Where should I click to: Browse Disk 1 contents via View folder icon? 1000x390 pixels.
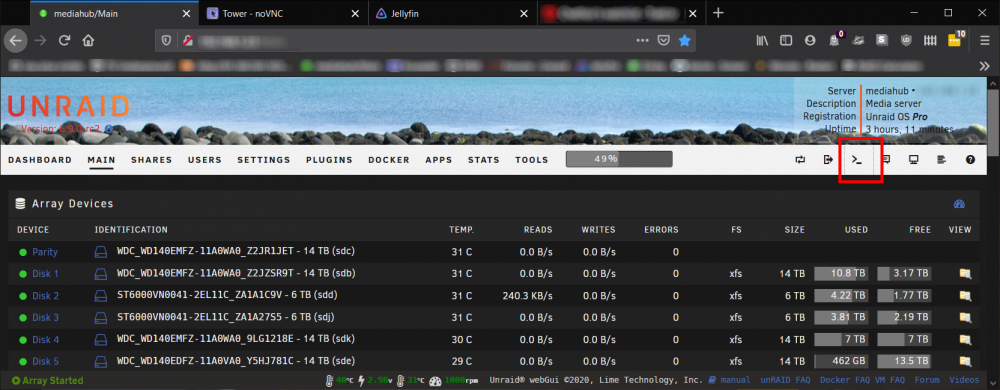click(x=965, y=274)
